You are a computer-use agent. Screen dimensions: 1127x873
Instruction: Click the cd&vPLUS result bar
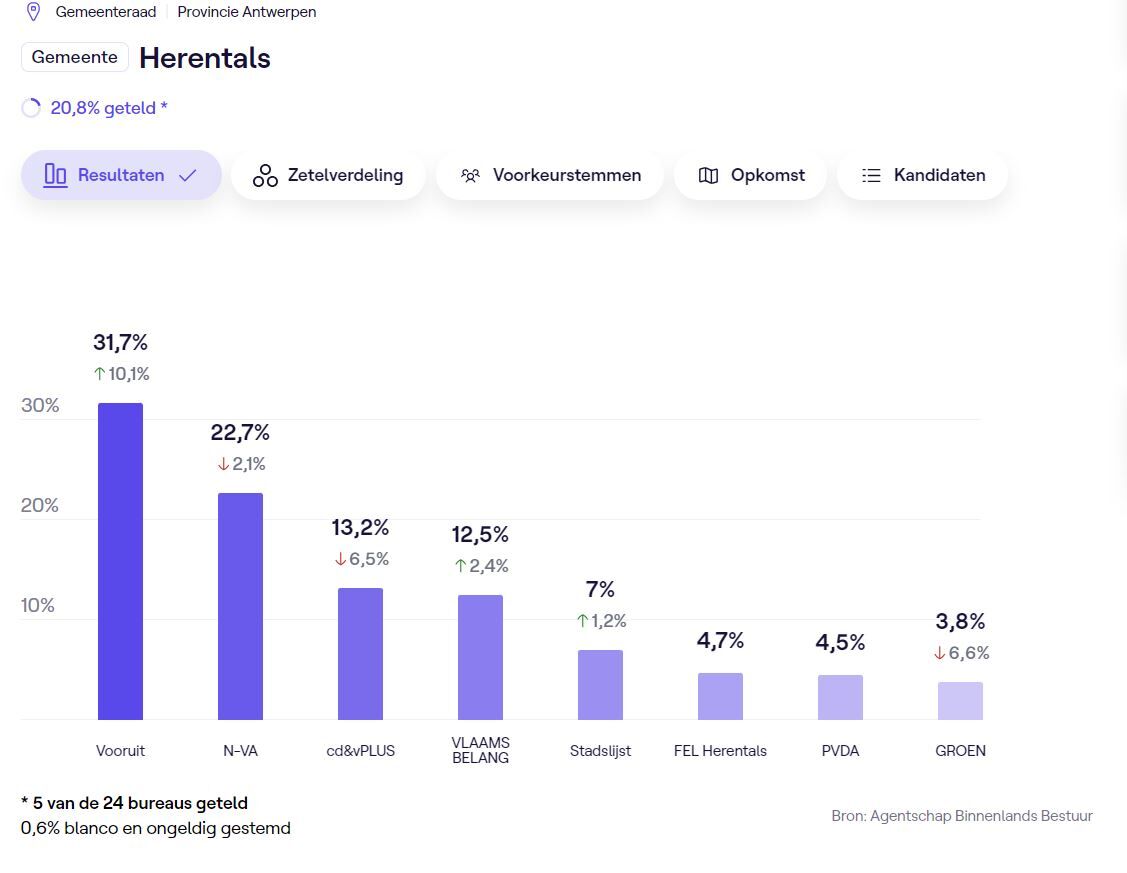(360, 653)
